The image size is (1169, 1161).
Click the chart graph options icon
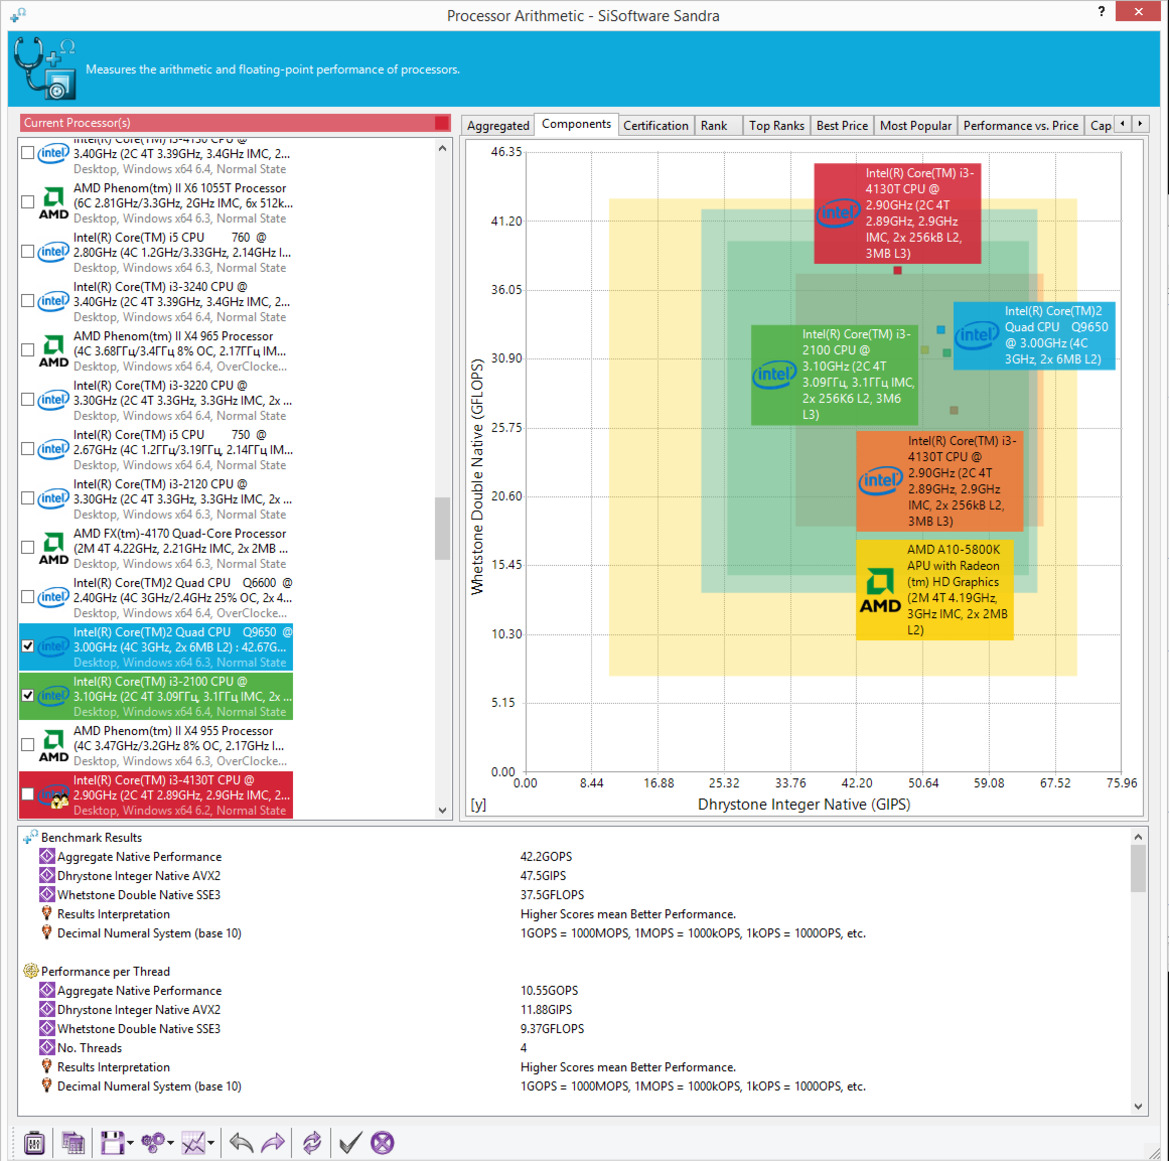click(x=193, y=1142)
